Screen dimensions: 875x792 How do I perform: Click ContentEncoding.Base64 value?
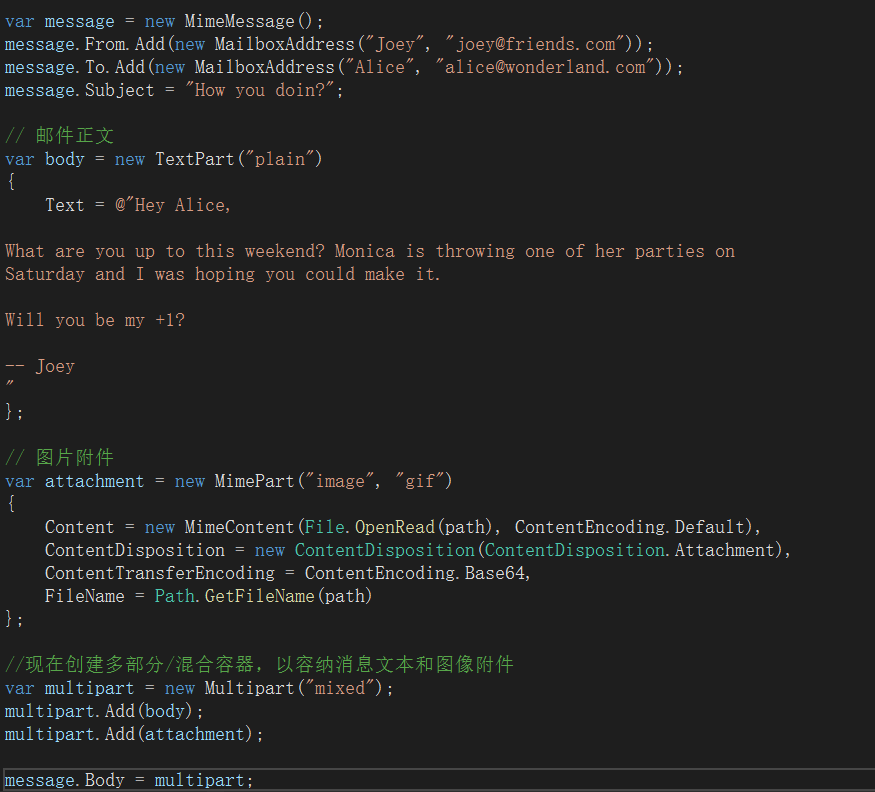pos(416,573)
